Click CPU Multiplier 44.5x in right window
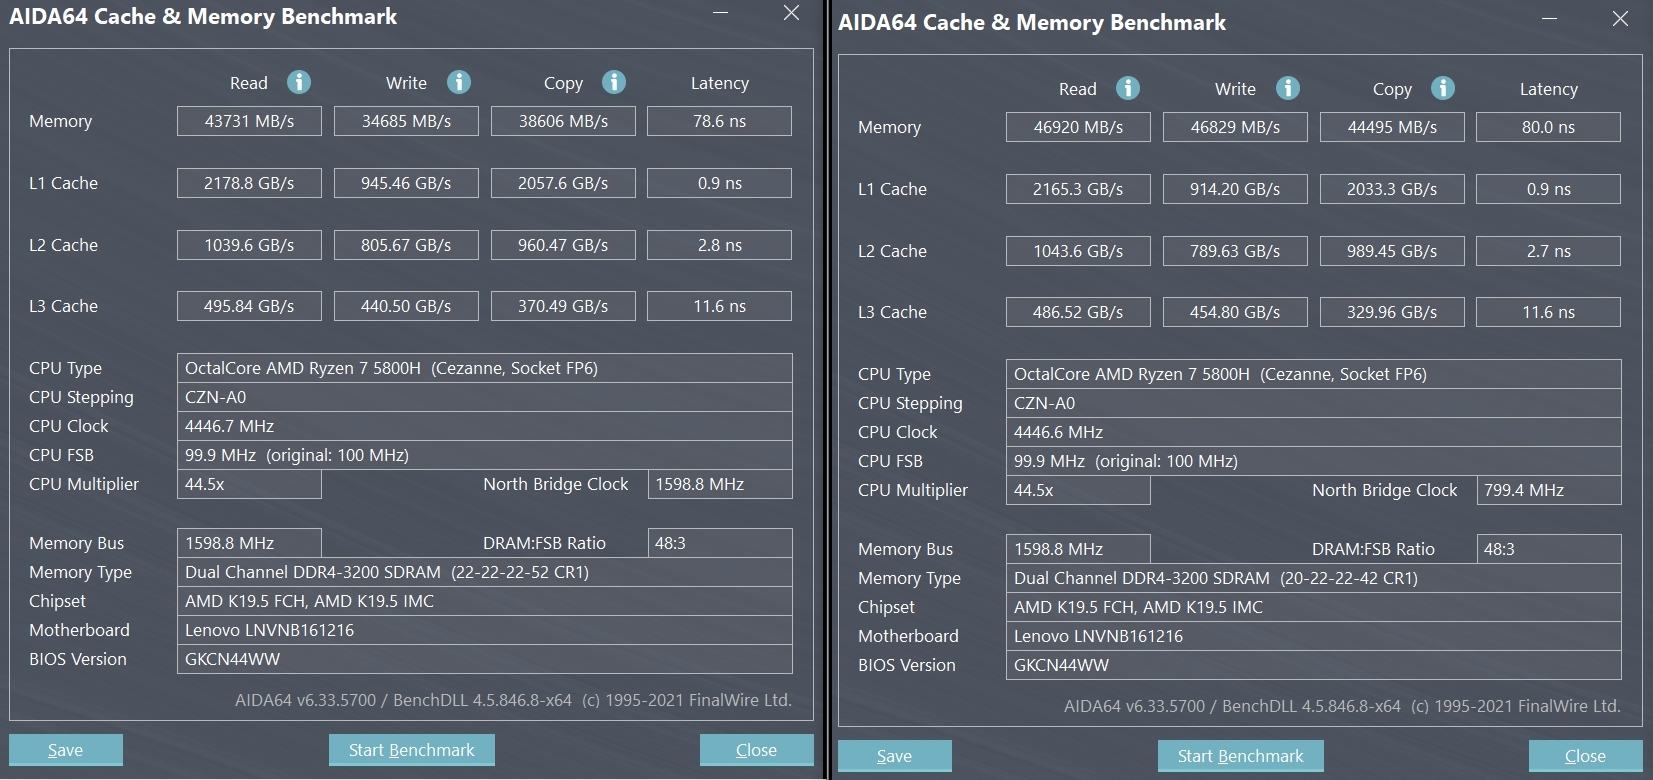Image resolution: width=1653 pixels, height=780 pixels. 1078,490
